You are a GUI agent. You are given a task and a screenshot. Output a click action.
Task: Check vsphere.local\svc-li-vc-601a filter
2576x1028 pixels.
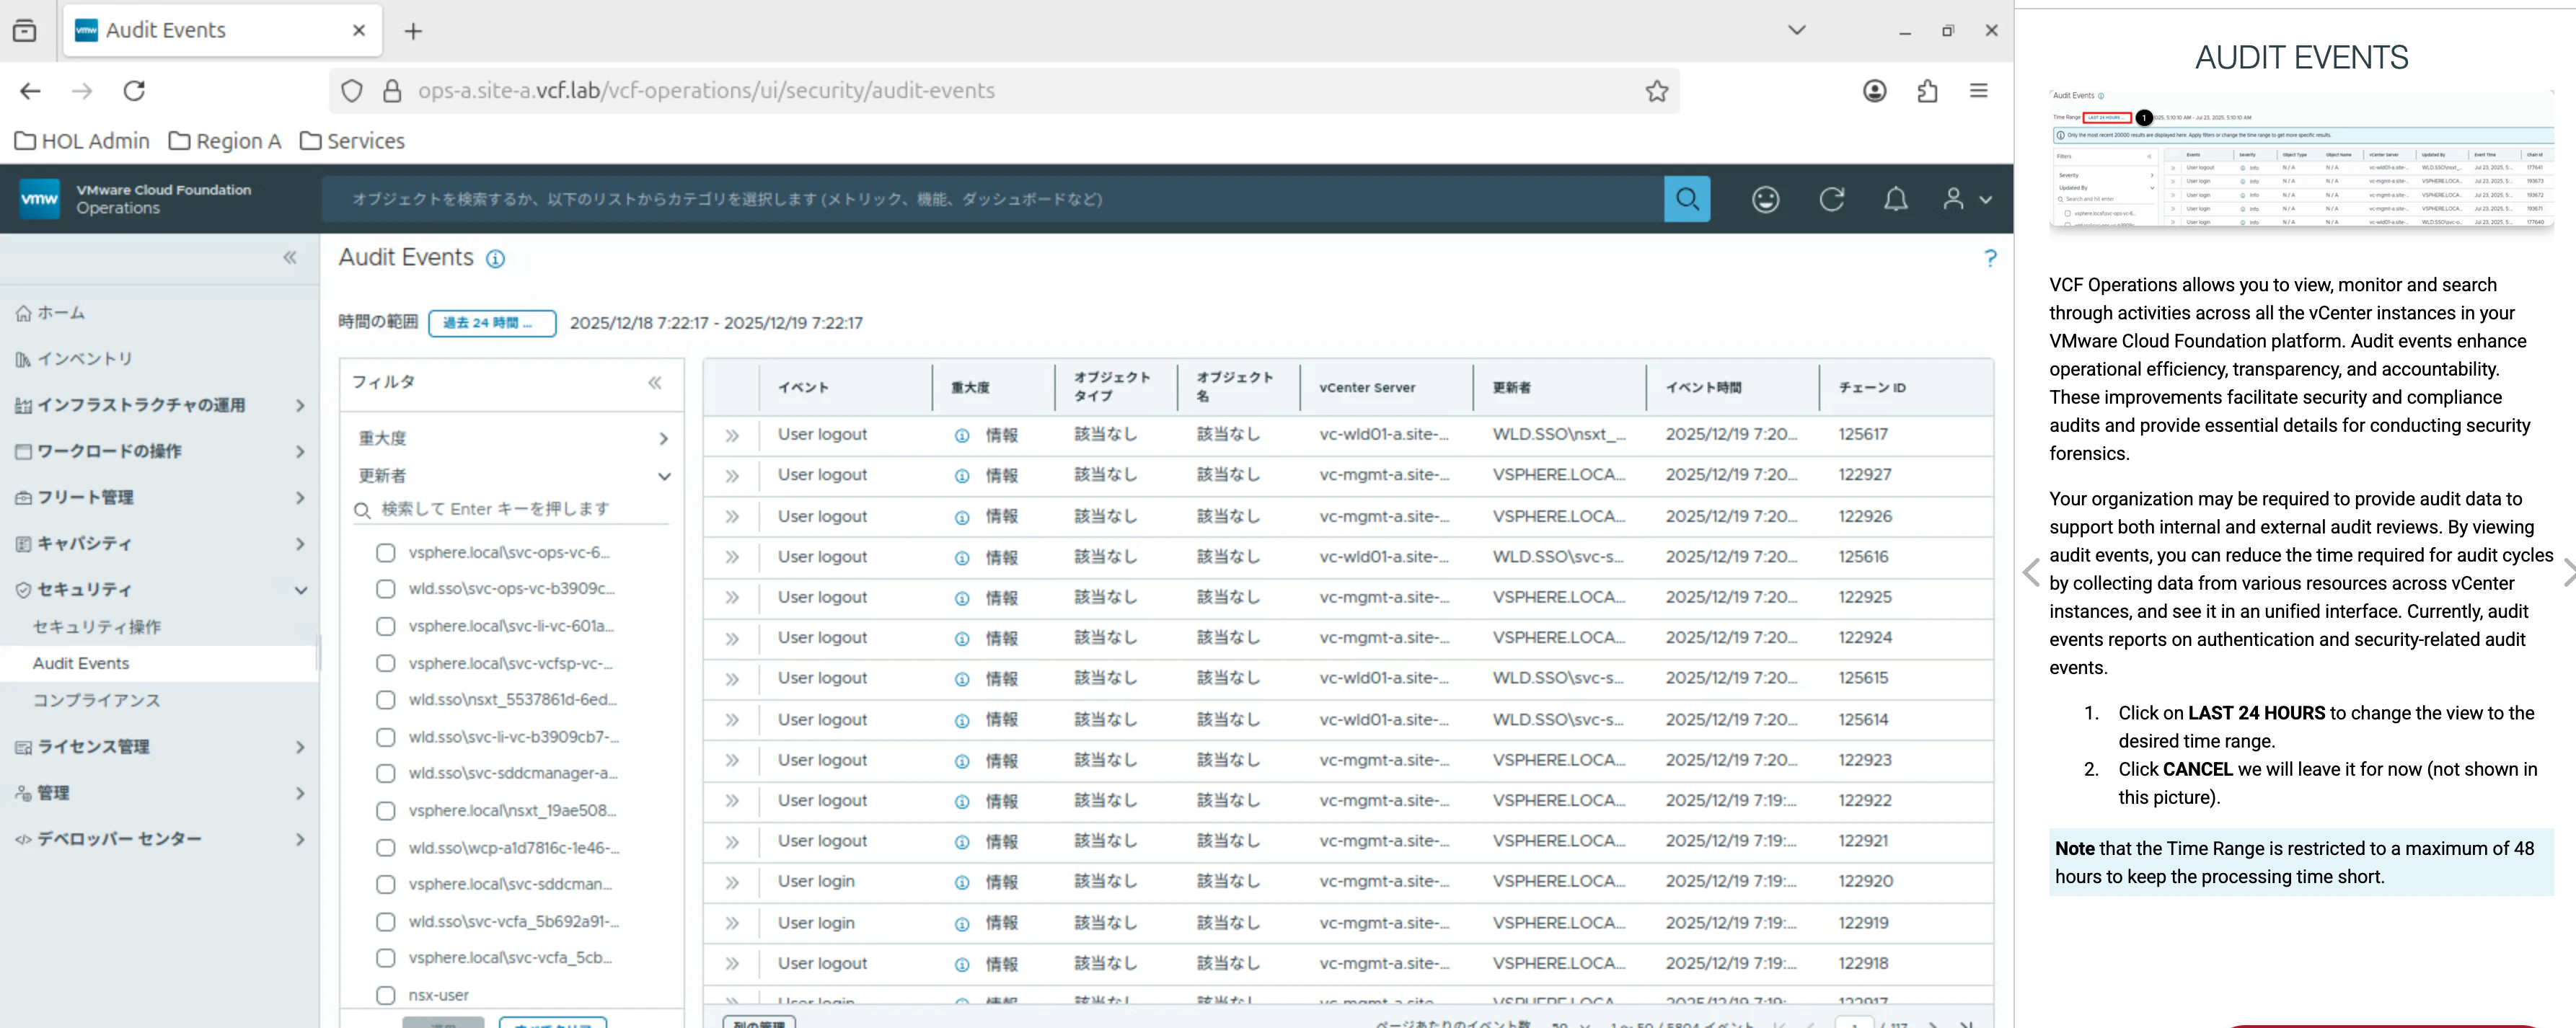(385, 626)
